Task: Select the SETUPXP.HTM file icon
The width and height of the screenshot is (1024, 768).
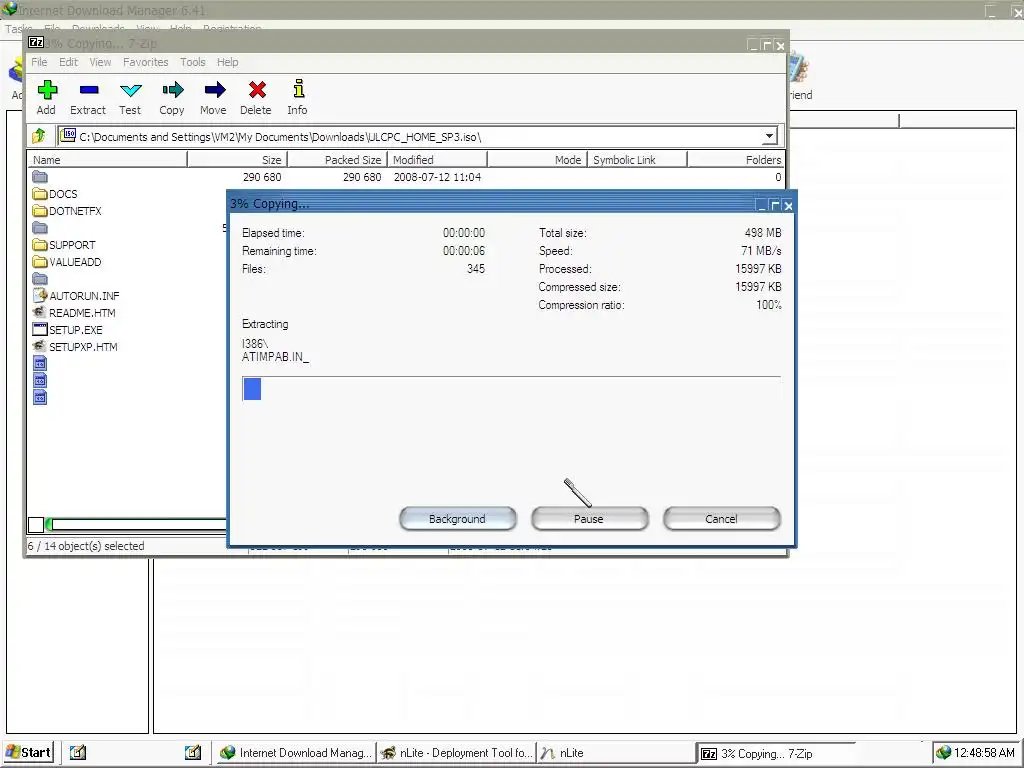Action: point(40,346)
